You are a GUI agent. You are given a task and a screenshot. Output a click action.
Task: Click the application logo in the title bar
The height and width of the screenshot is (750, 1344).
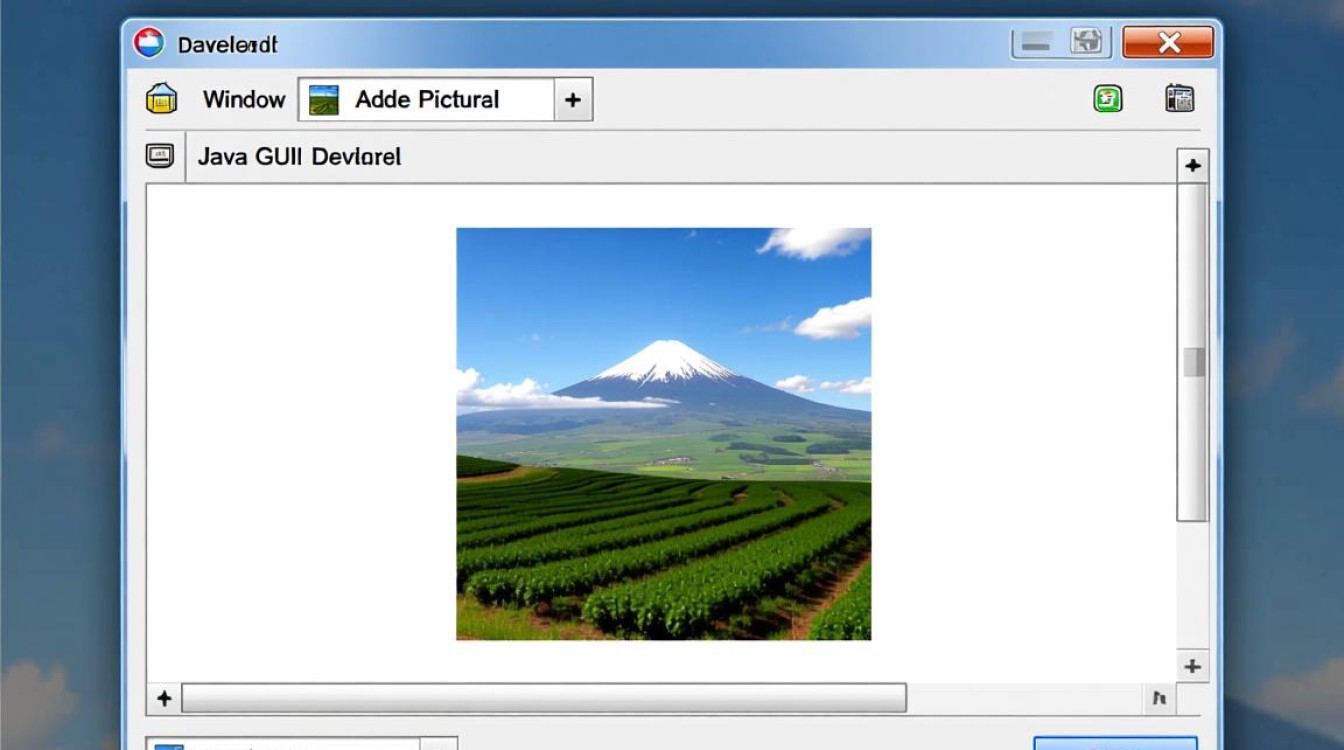click(148, 43)
